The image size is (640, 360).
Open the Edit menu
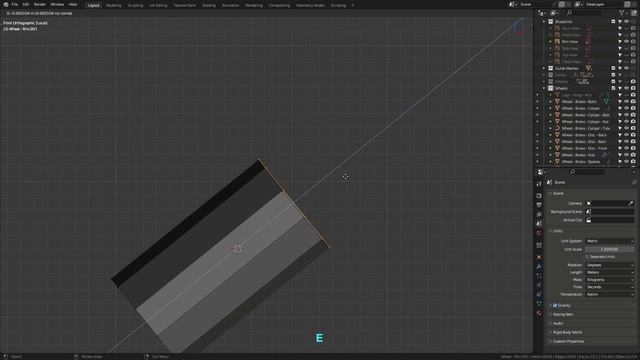26,4
